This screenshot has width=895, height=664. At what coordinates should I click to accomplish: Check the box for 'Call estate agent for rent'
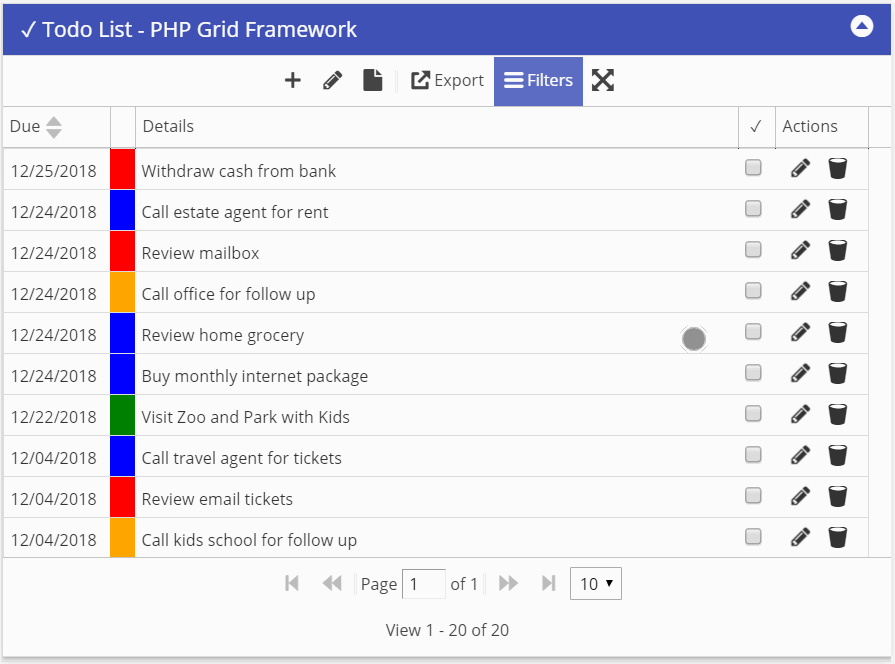753,209
